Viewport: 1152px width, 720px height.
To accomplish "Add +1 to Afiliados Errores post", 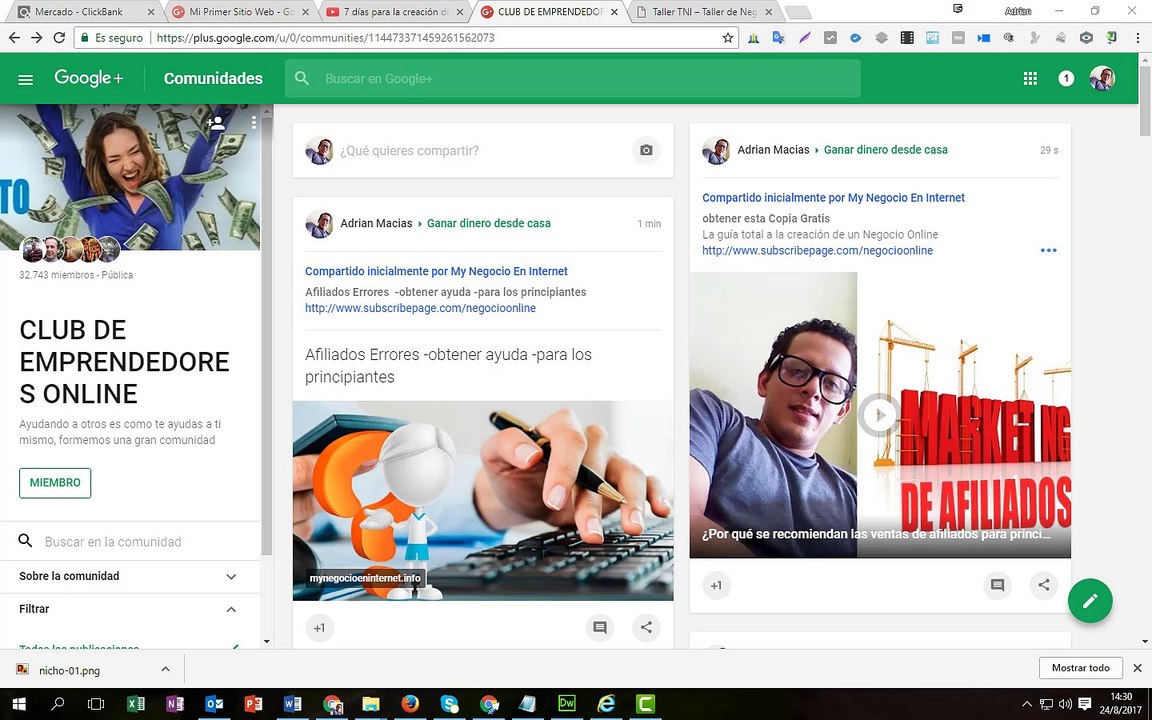I will (320, 628).
